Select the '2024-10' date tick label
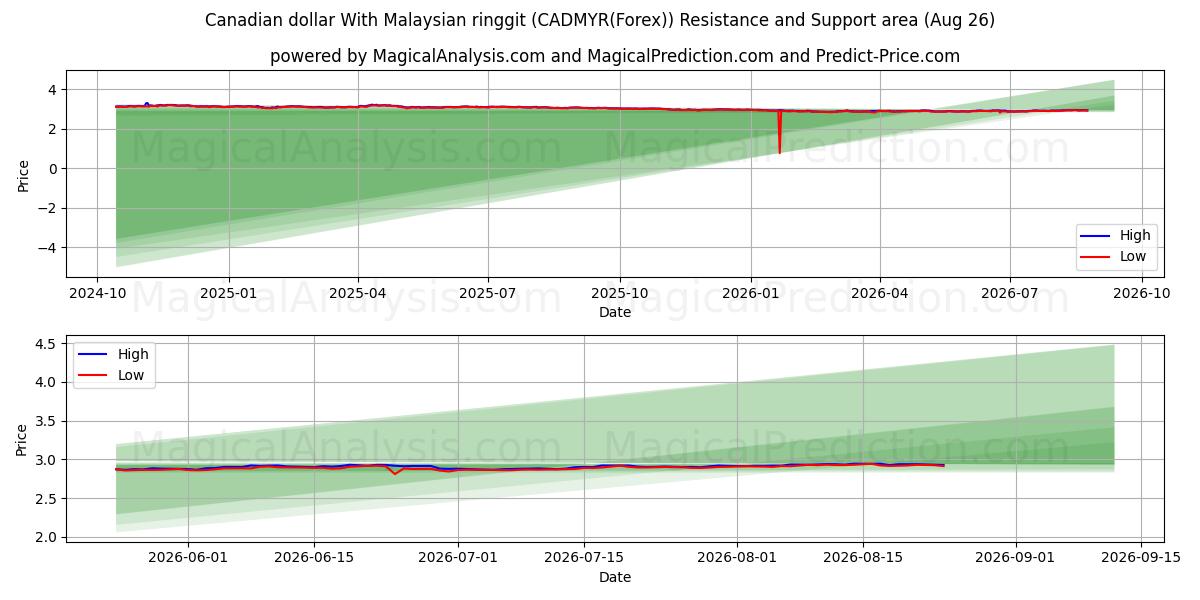Image resolution: width=1200 pixels, height=600 pixels. (97, 294)
